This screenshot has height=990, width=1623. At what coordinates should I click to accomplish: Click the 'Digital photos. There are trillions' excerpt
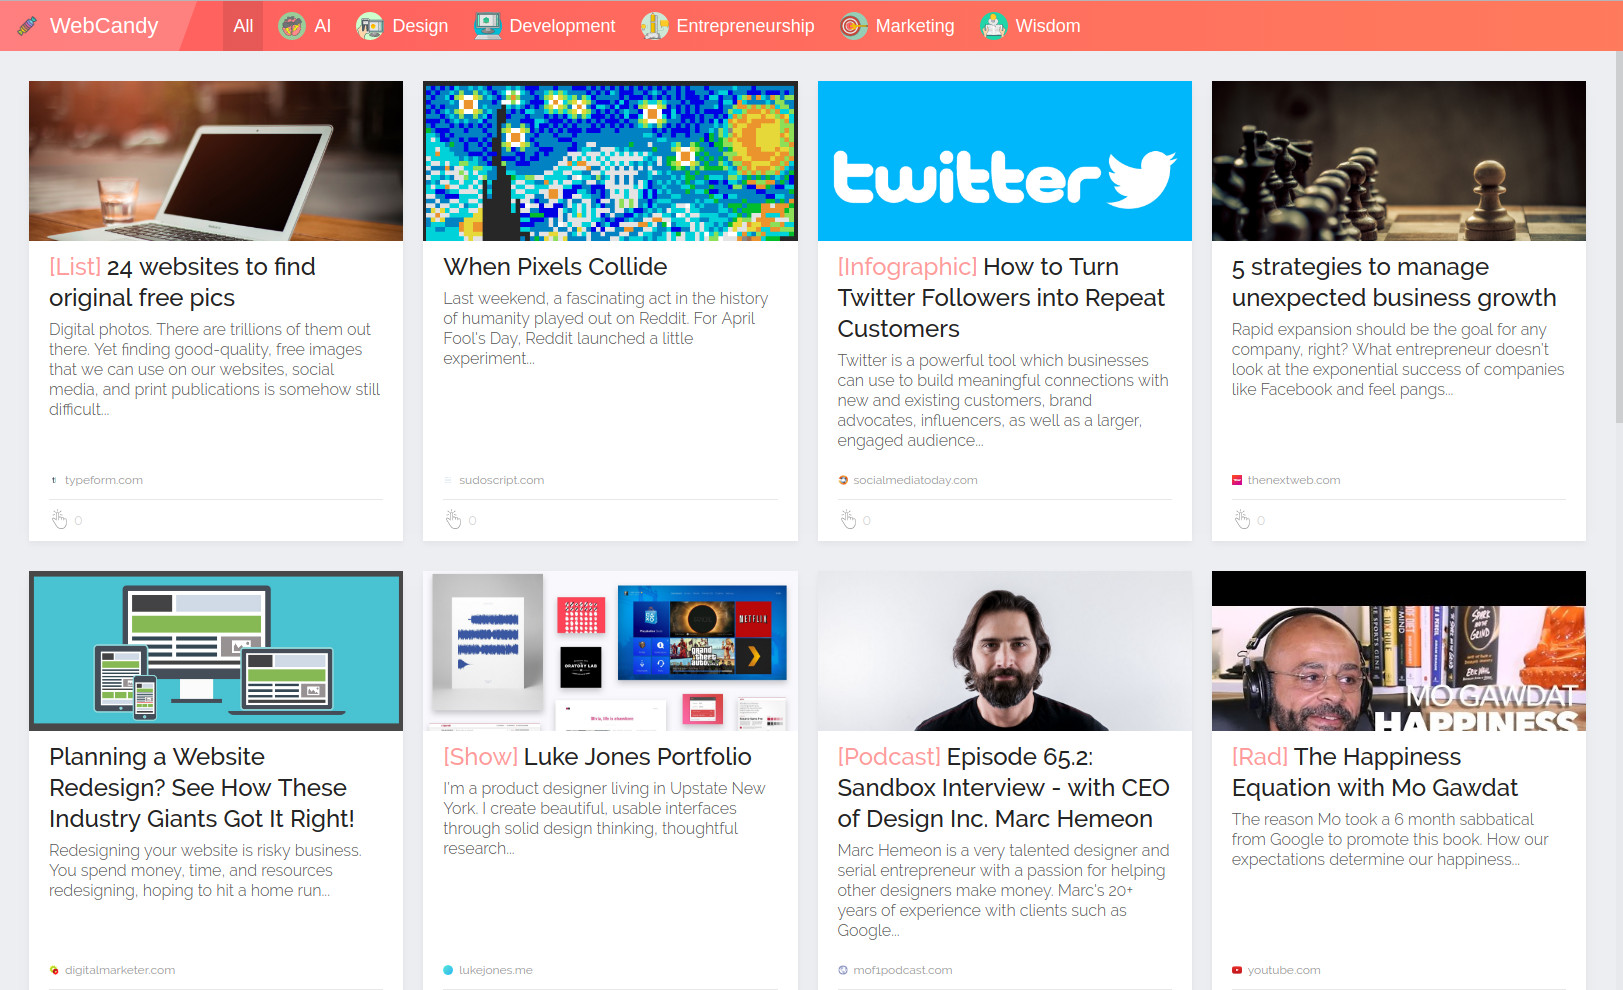coord(215,369)
